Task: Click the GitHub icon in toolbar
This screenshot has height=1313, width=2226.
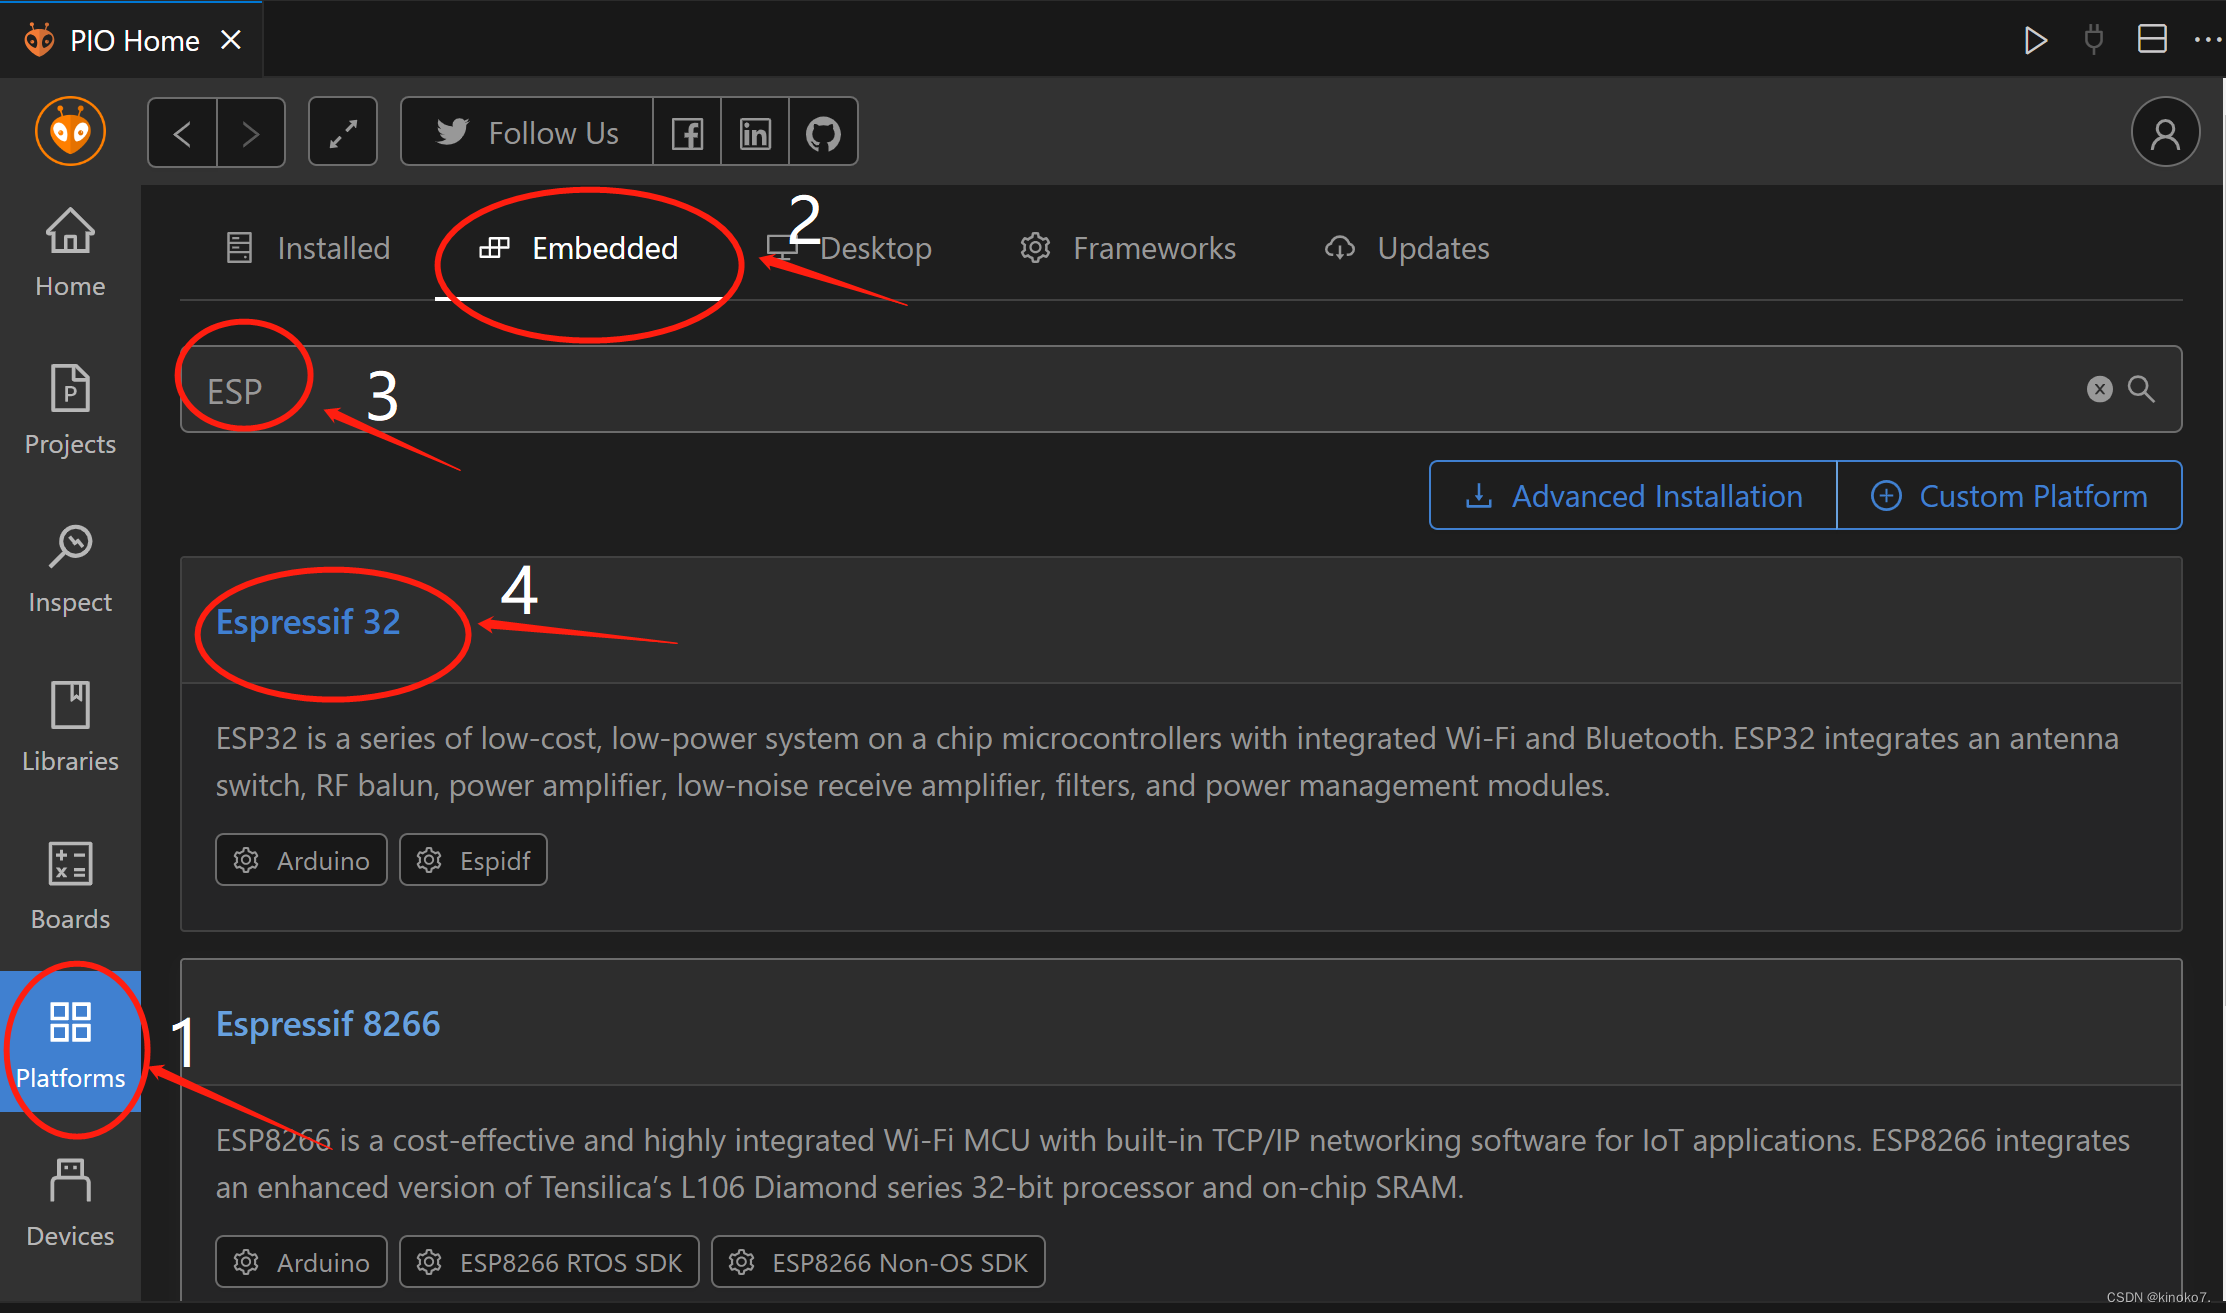Action: coord(823,133)
